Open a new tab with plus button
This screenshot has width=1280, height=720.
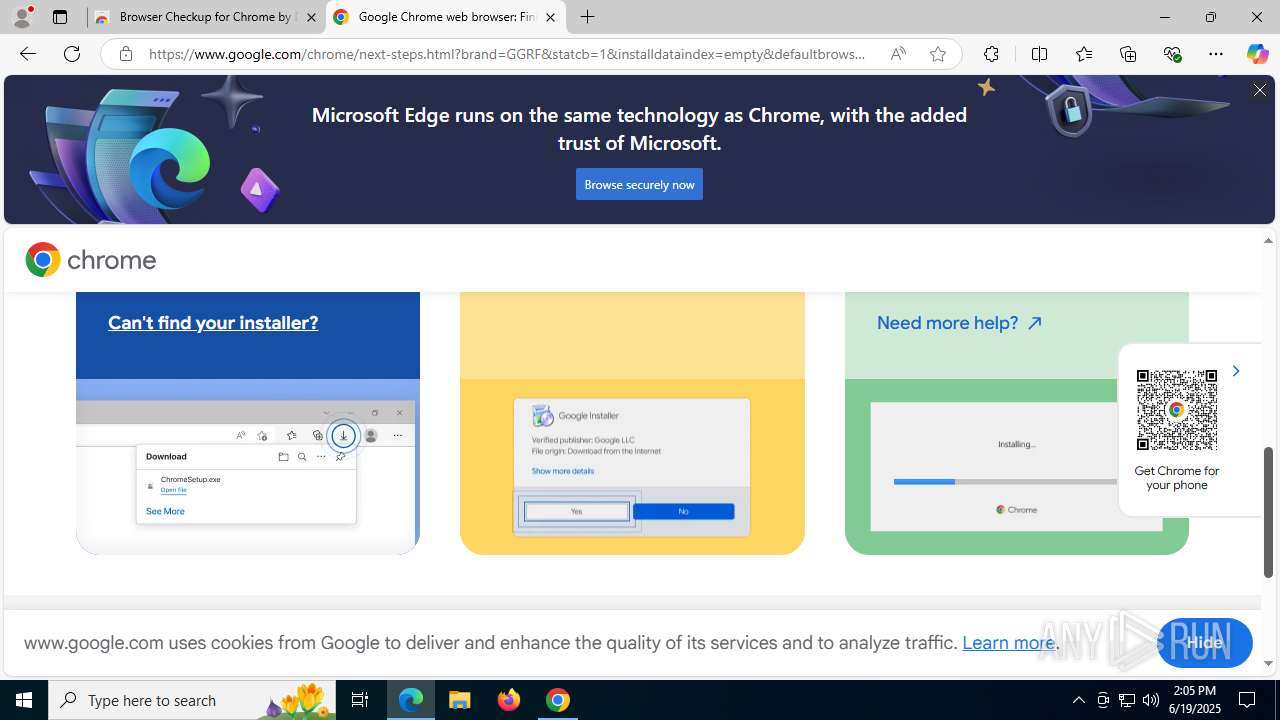coord(587,17)
